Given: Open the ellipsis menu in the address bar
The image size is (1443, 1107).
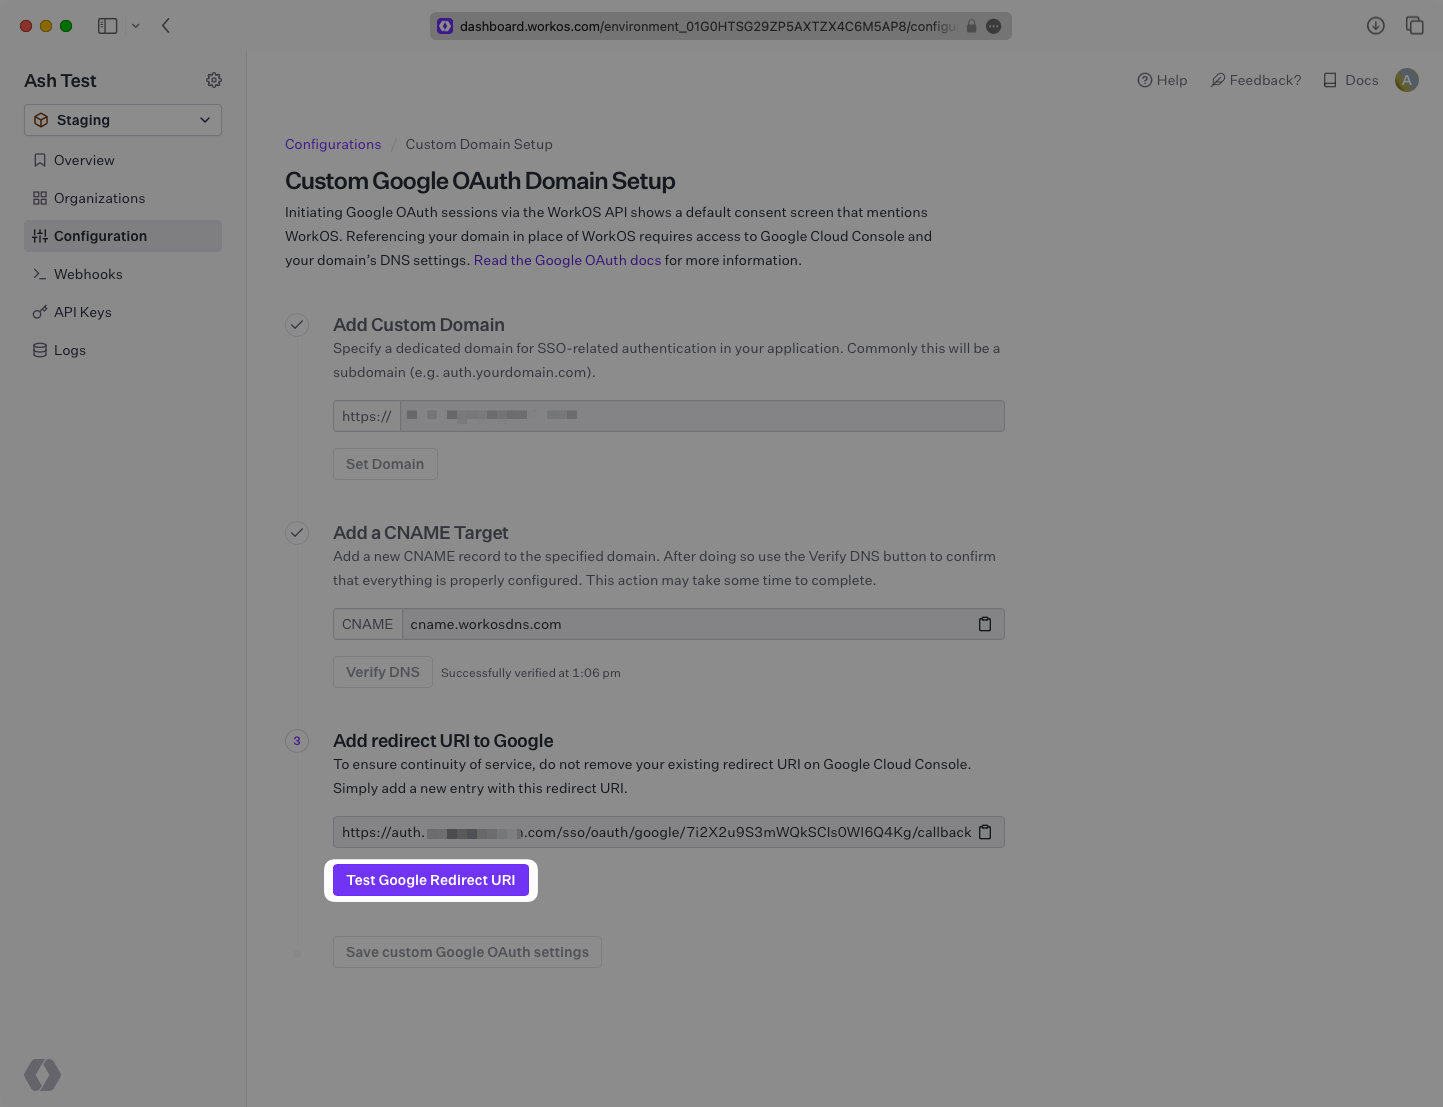Looking at the screenshot, I should [x=993, y=26].
